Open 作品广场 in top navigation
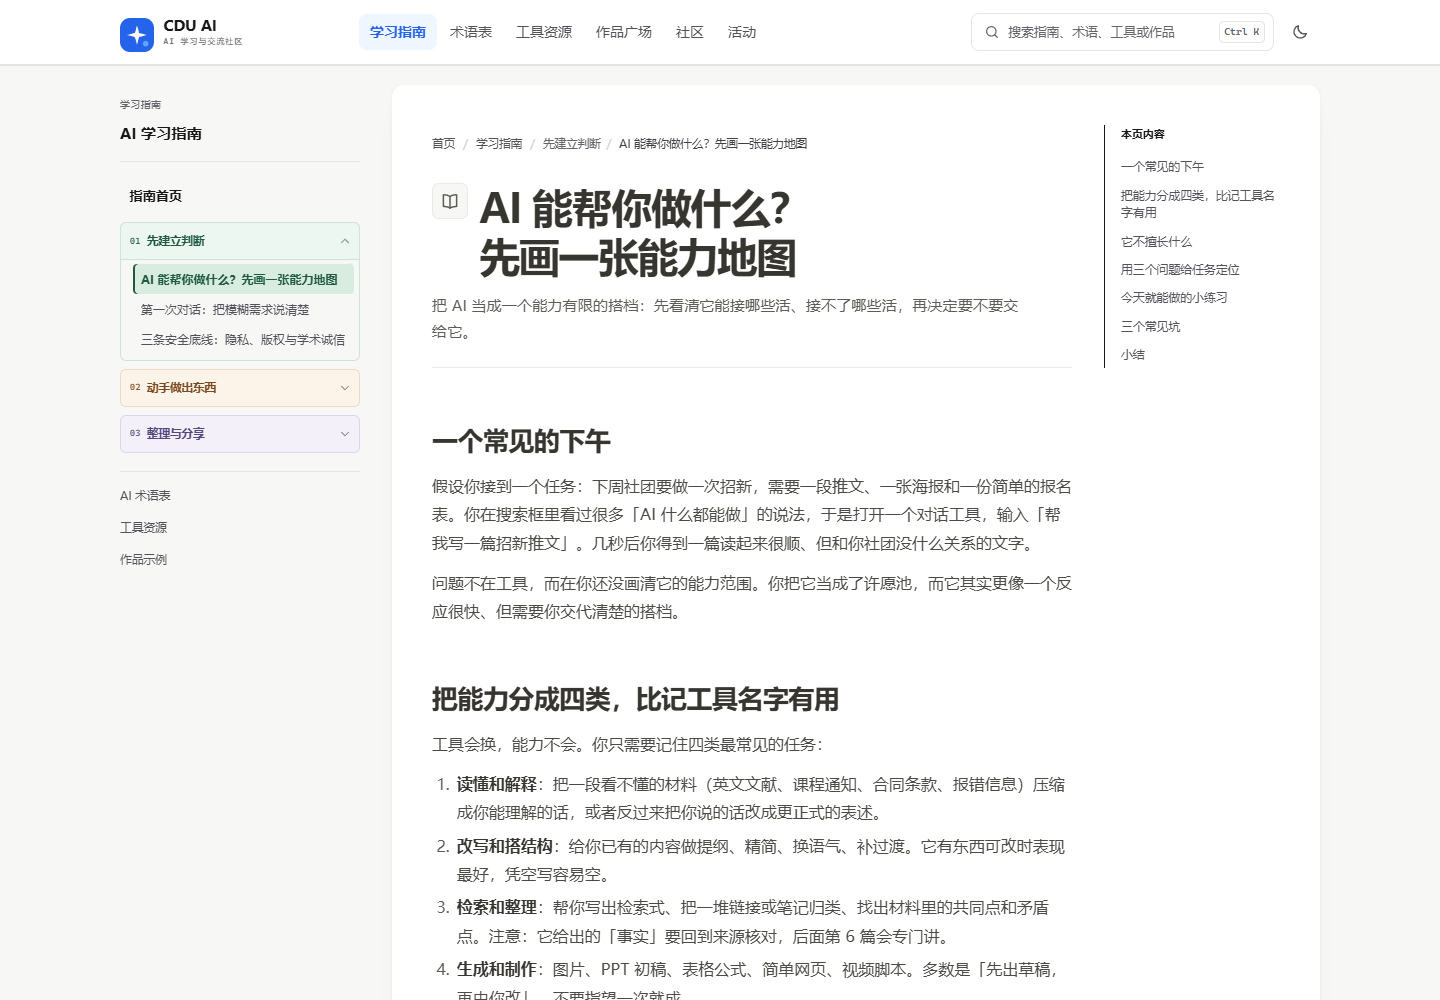1440x1000 pixels. (624, 32)
